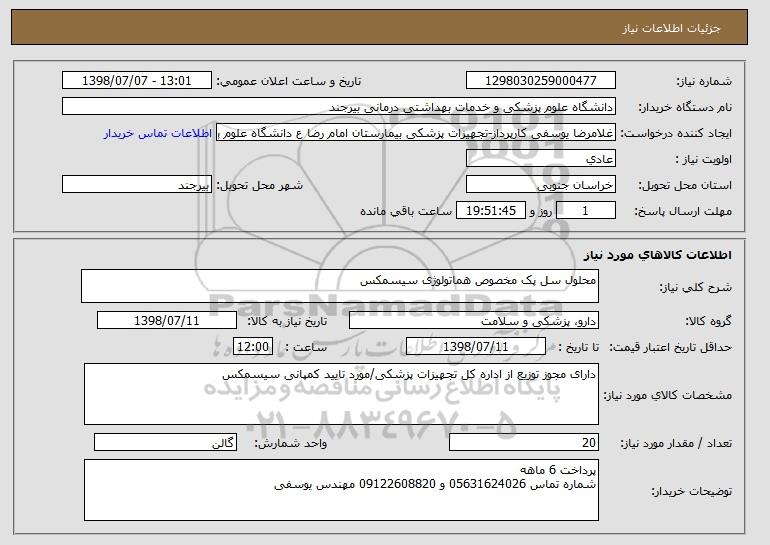Click the text ساعت باقی مانده

(x=406, y=212)
